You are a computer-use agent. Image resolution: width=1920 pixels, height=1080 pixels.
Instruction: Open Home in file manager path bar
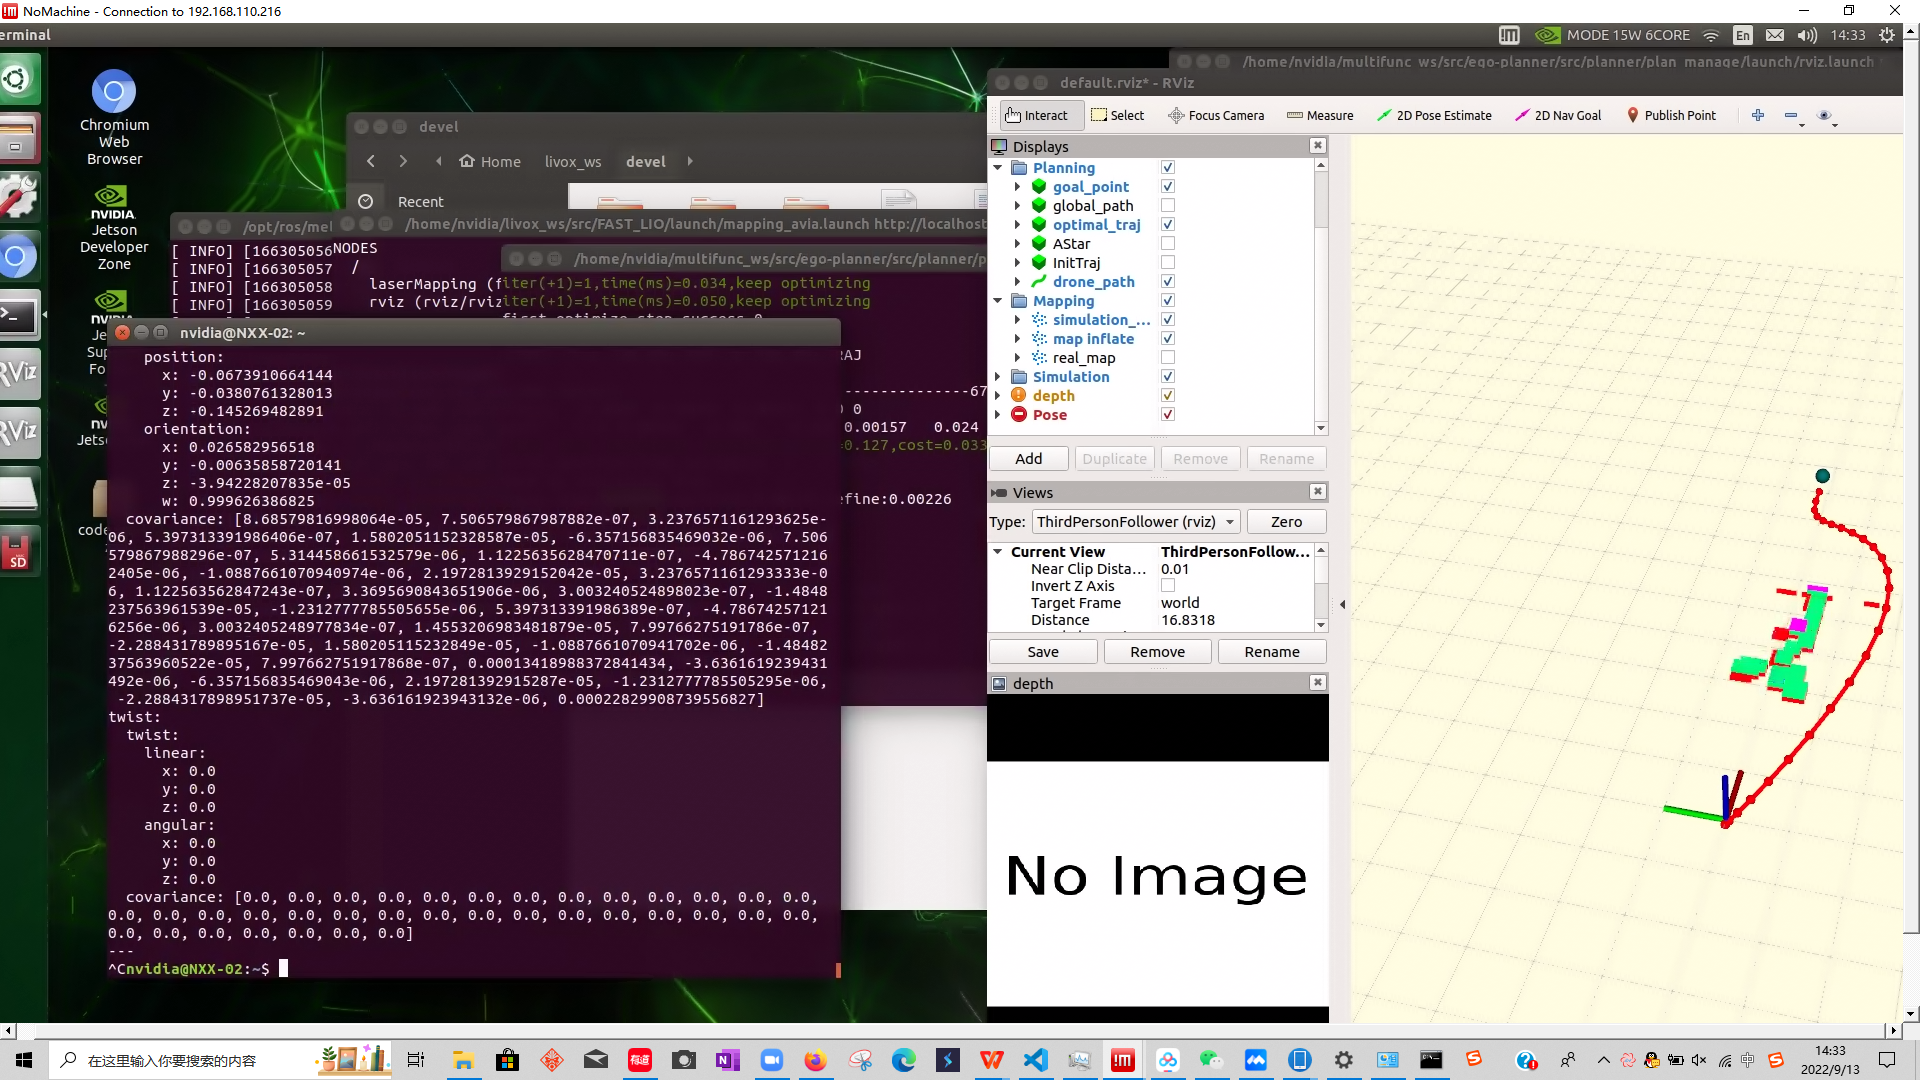click(x=490, y=161)
